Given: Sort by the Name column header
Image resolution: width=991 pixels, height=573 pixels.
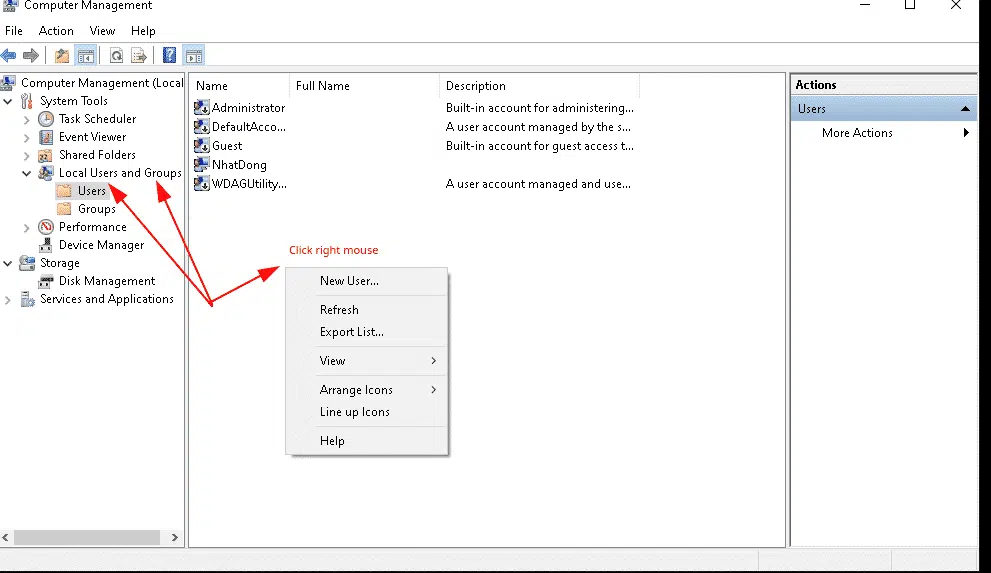Looking at the screenshot, I should (x=240, y=86).
